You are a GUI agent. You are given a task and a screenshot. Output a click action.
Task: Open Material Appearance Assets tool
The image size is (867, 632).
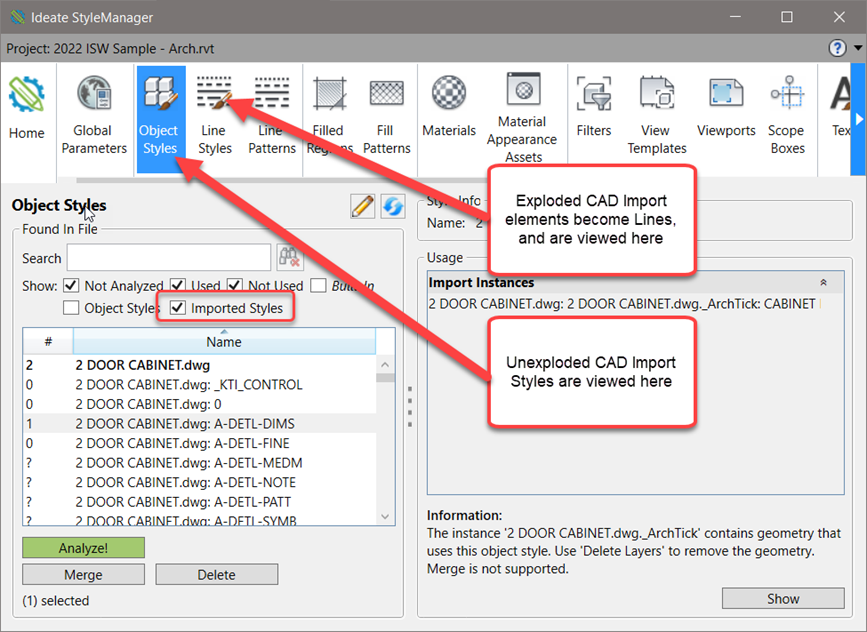[522, 117]
